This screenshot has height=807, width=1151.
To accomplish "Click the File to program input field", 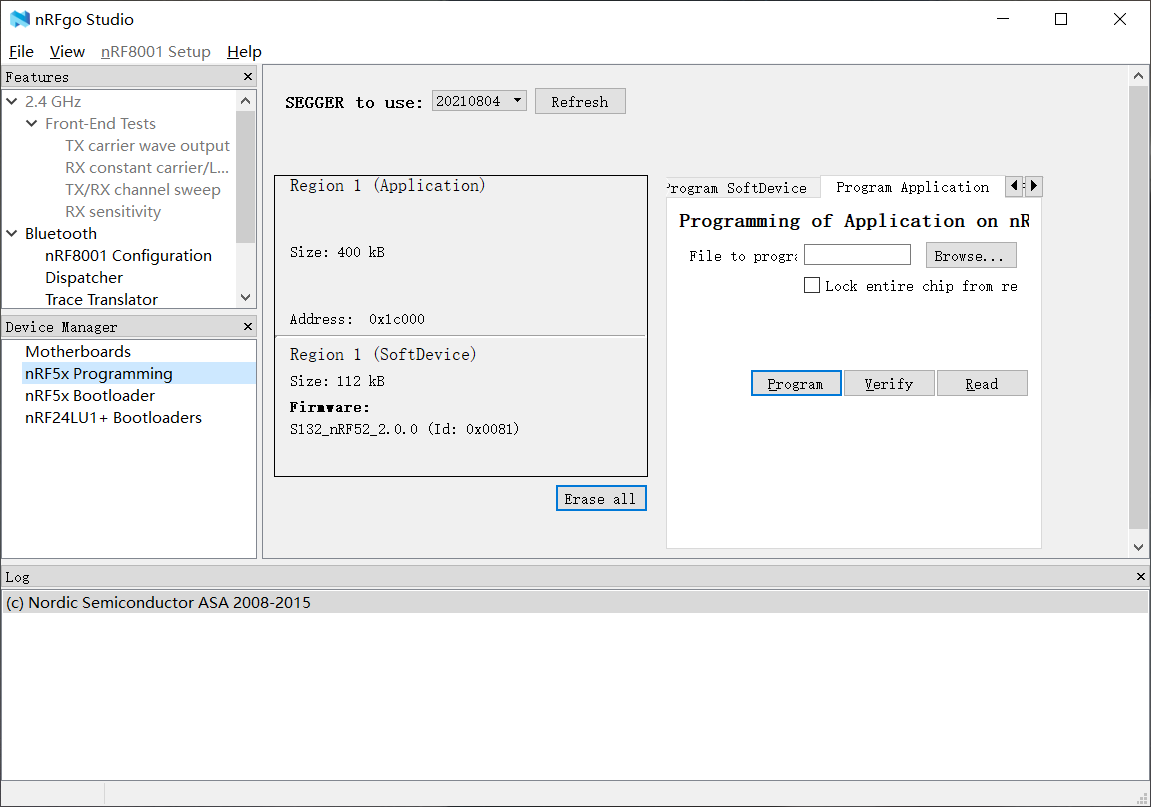I will [856, 254].
